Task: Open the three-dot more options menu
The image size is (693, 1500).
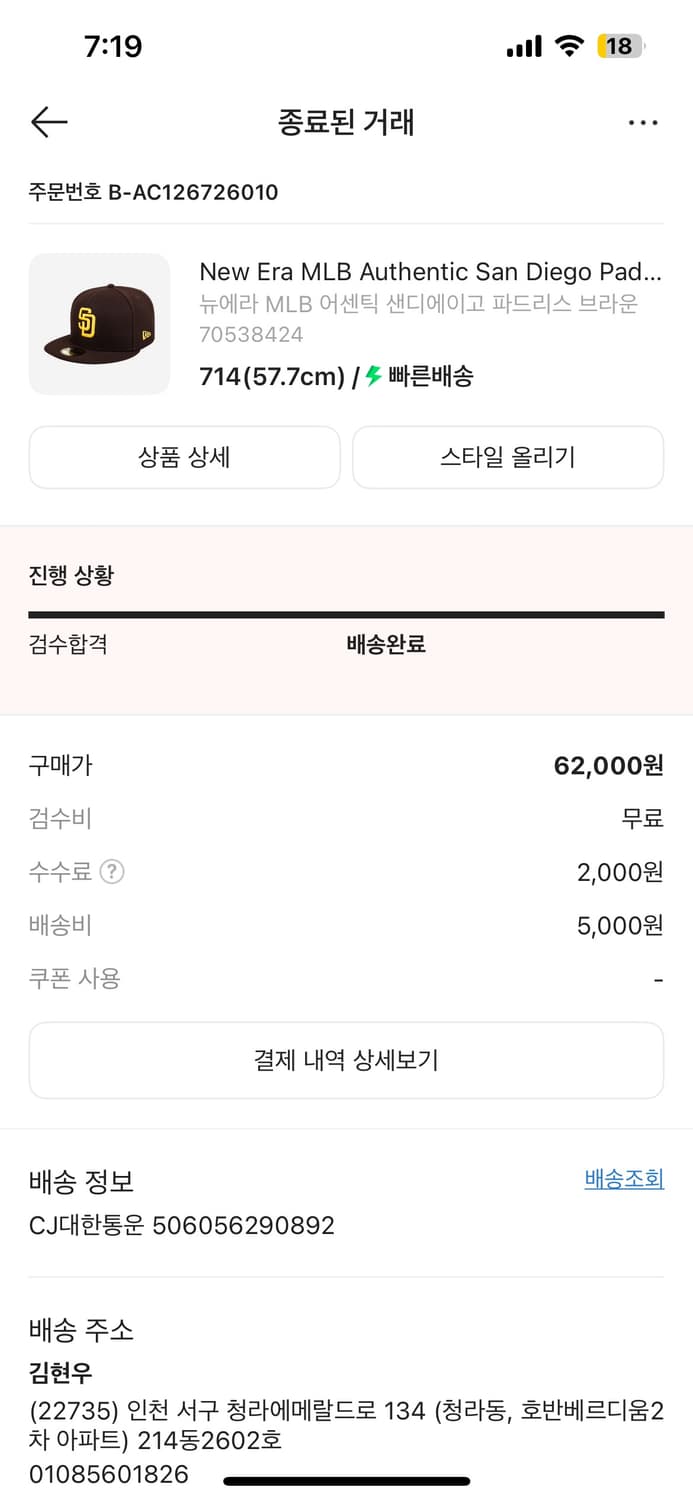Action: point(643,122)
